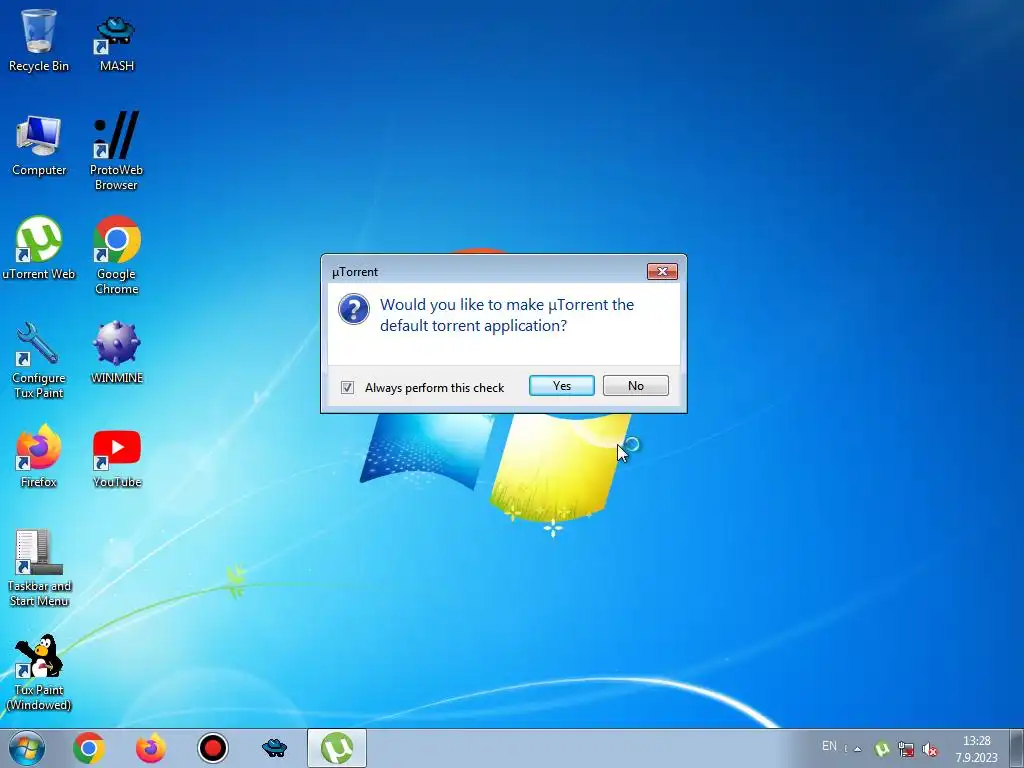Select the Computer desktop icon

tap(39, 146)
